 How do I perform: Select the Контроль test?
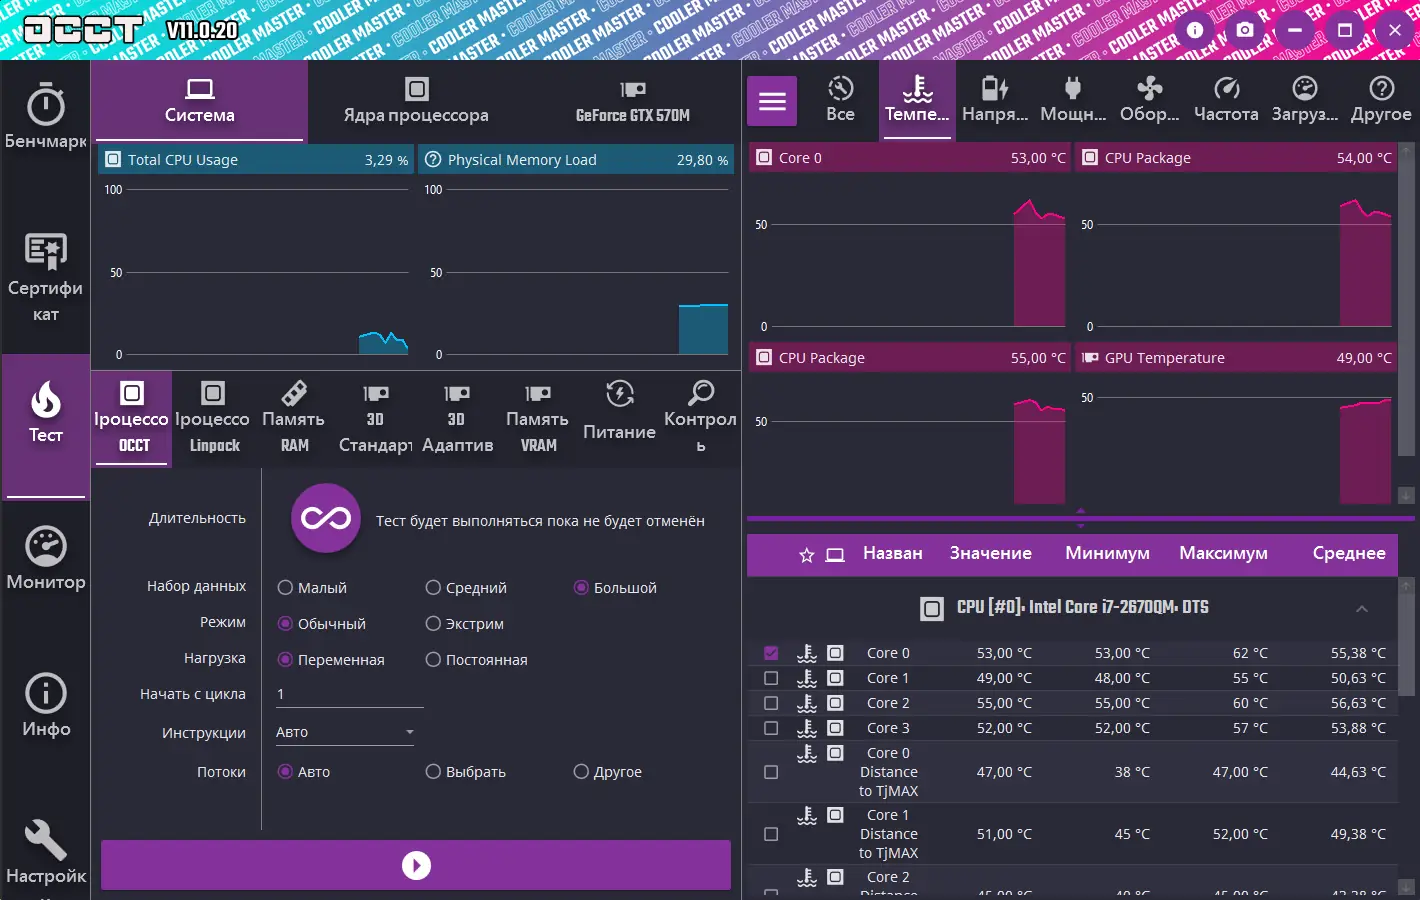(700, 418)
